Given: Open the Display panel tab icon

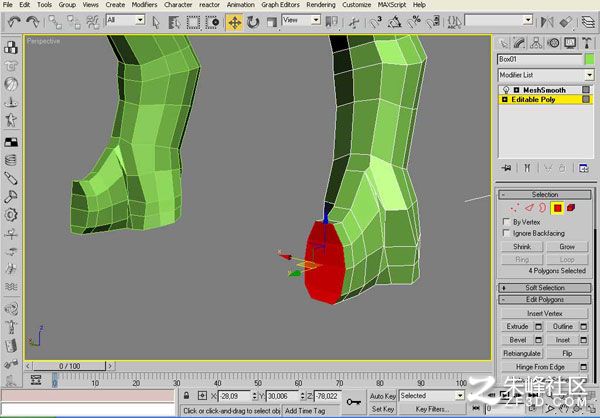Looking at the screenshot, I should tap(570, 43).
